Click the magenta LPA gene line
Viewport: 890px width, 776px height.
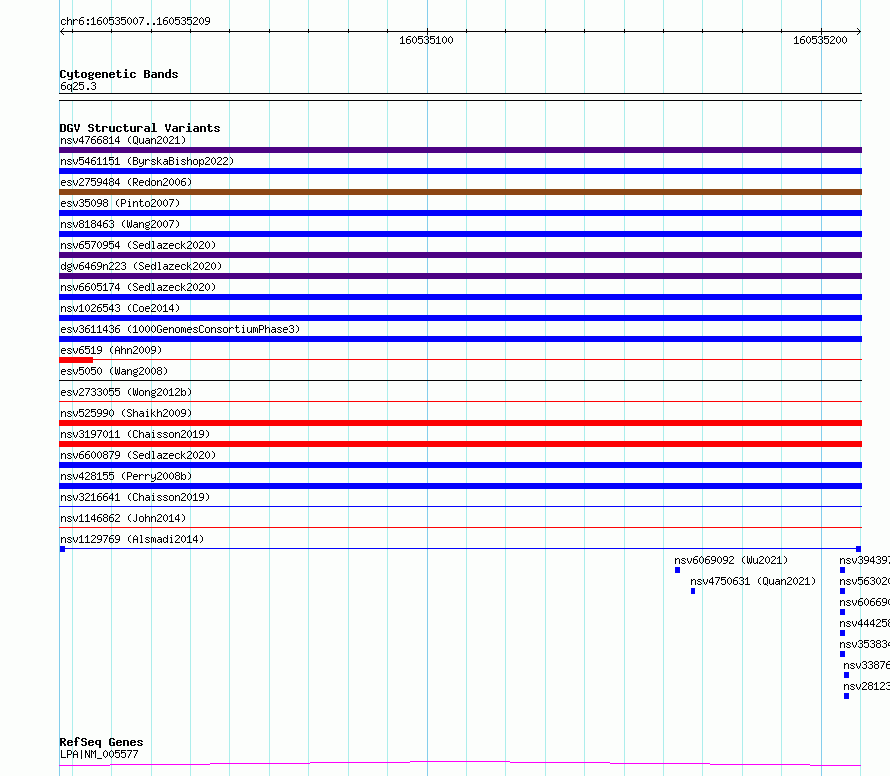[x=460, y=764]
